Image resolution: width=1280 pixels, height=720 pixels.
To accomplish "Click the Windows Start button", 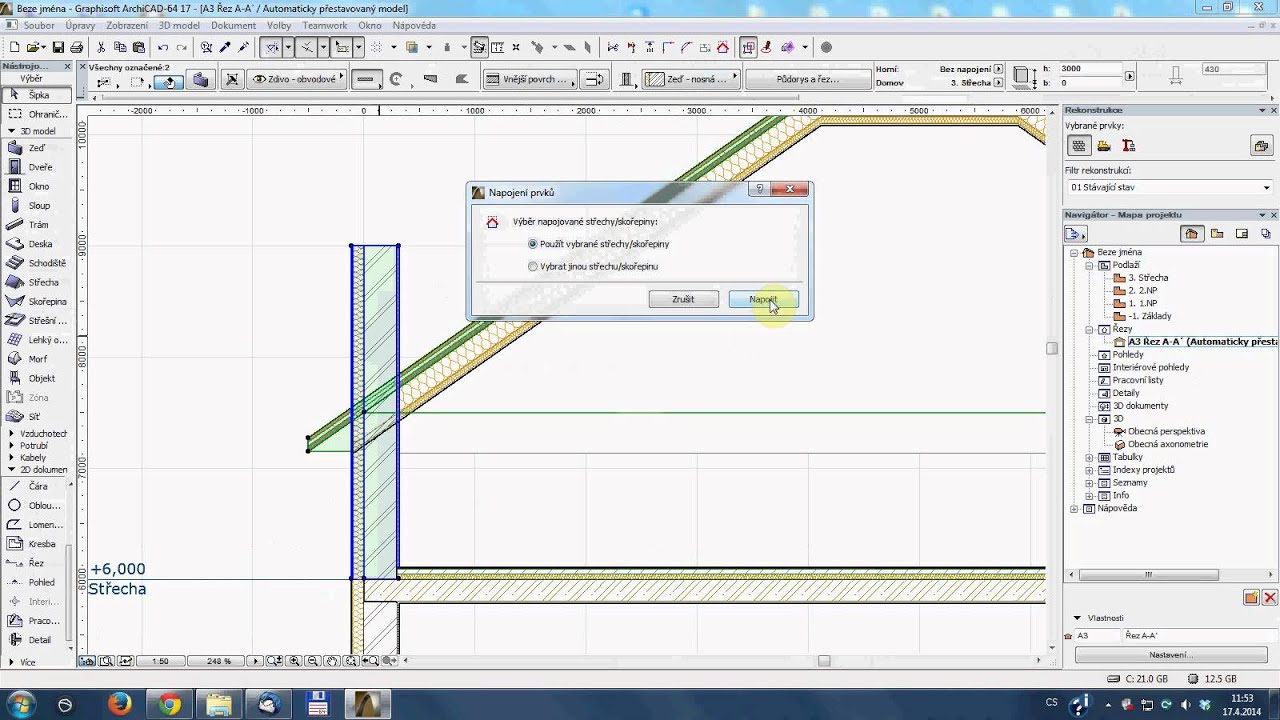I will click(x=20, y=704).
